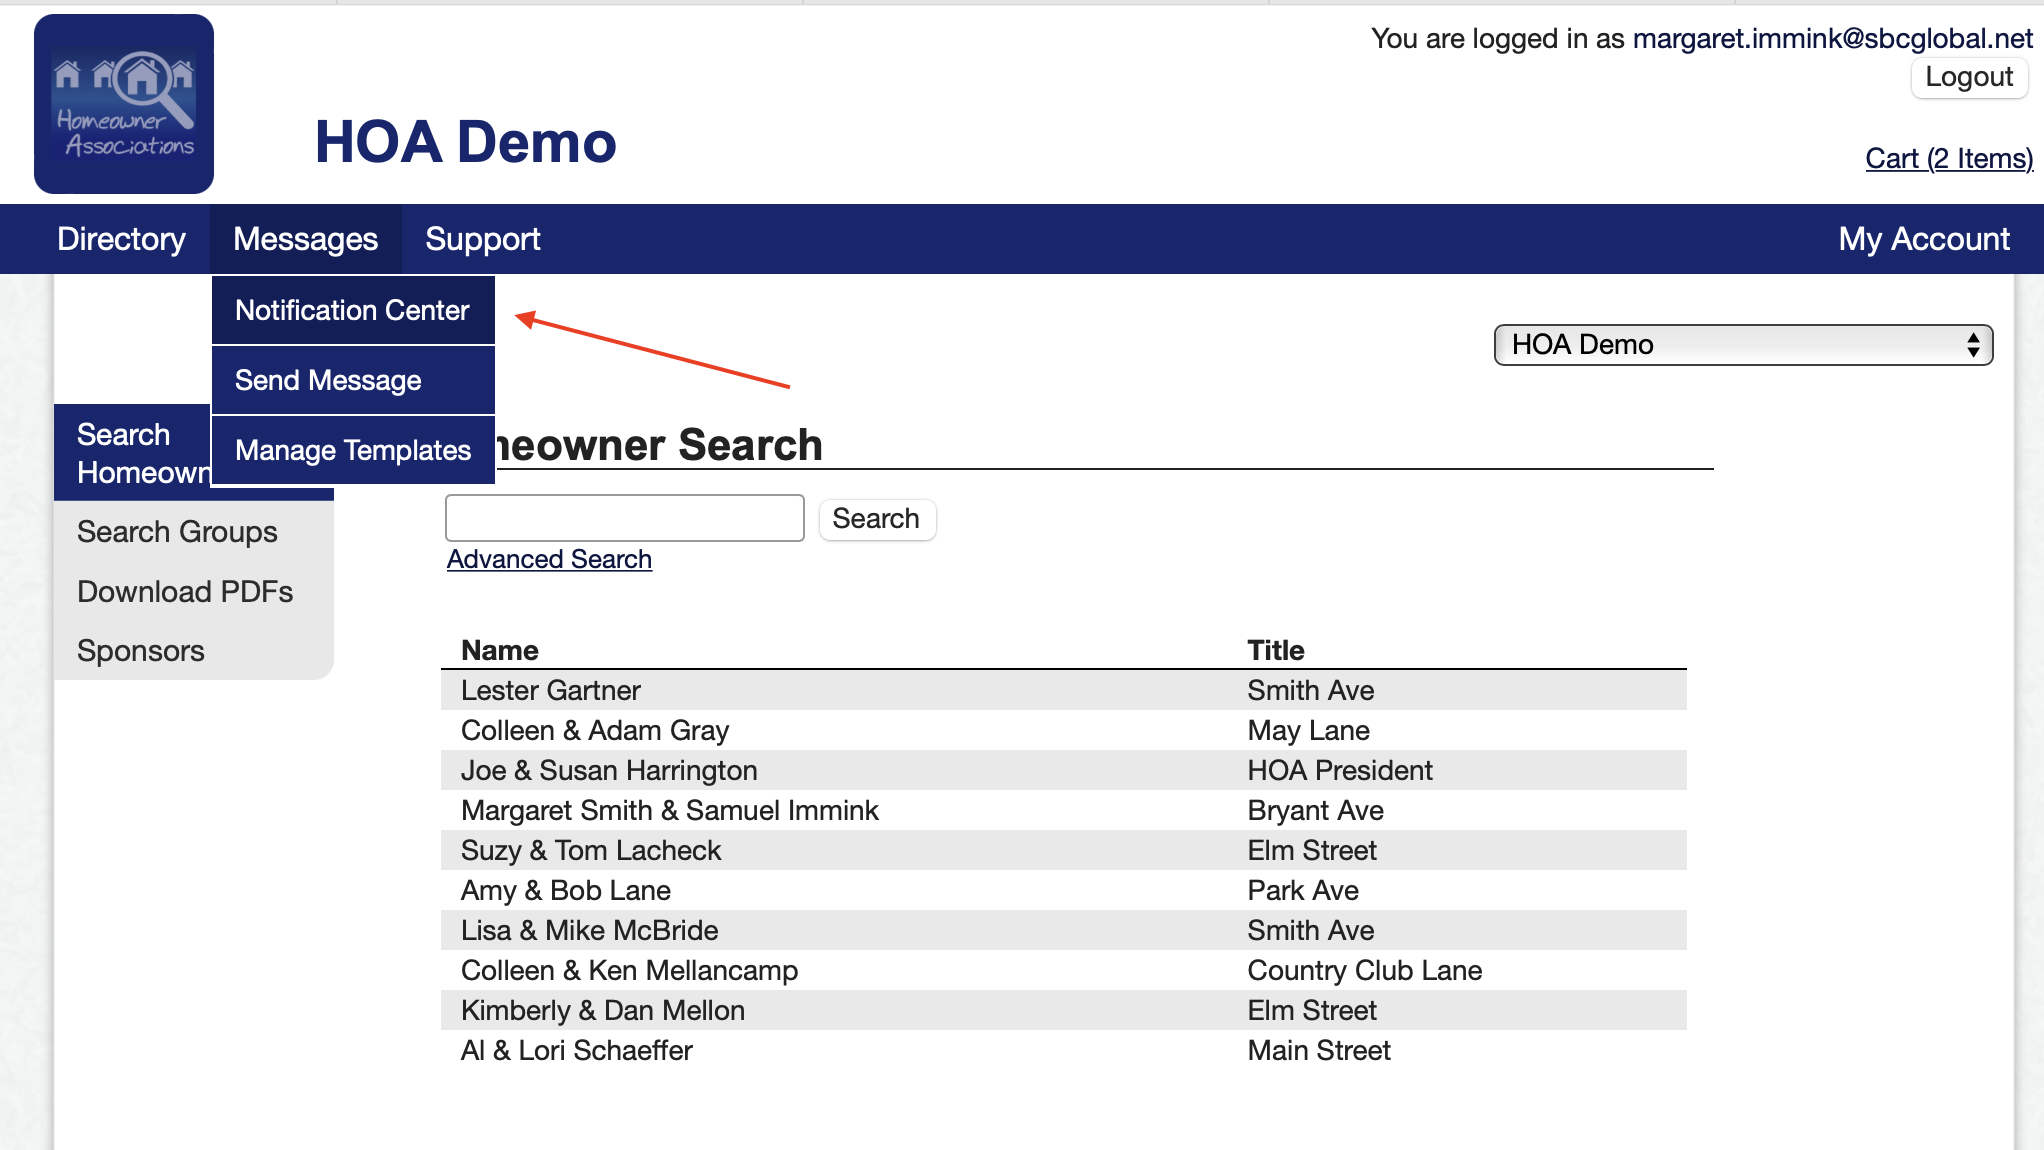Screen dimensions: 2044x1150
Task: Click the logged-in email address link
Action: (1832, 38)
